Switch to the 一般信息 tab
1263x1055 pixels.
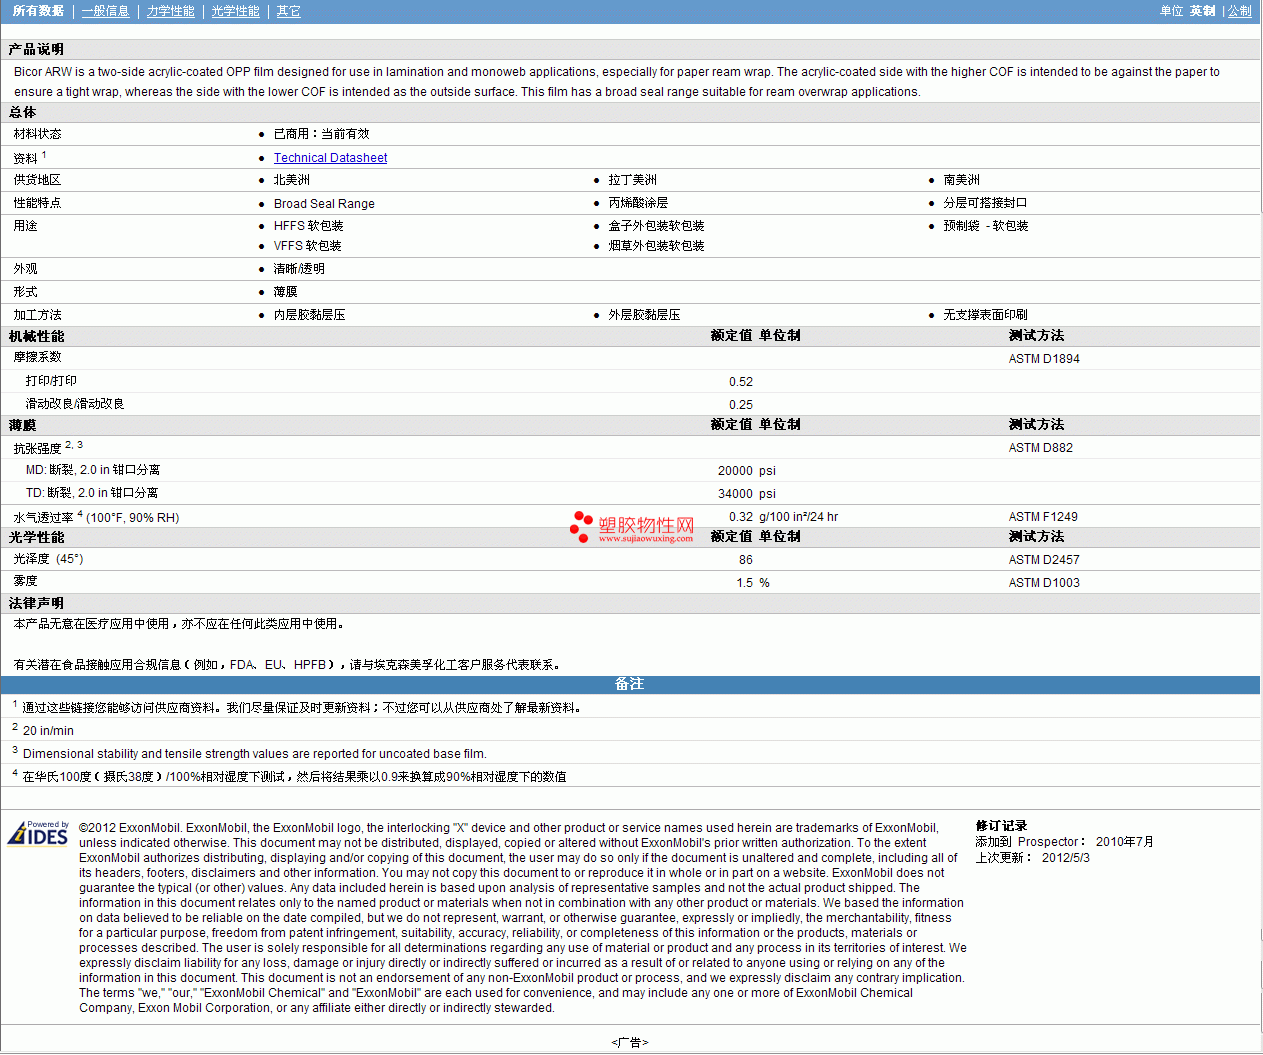click(x=106, y=11)
